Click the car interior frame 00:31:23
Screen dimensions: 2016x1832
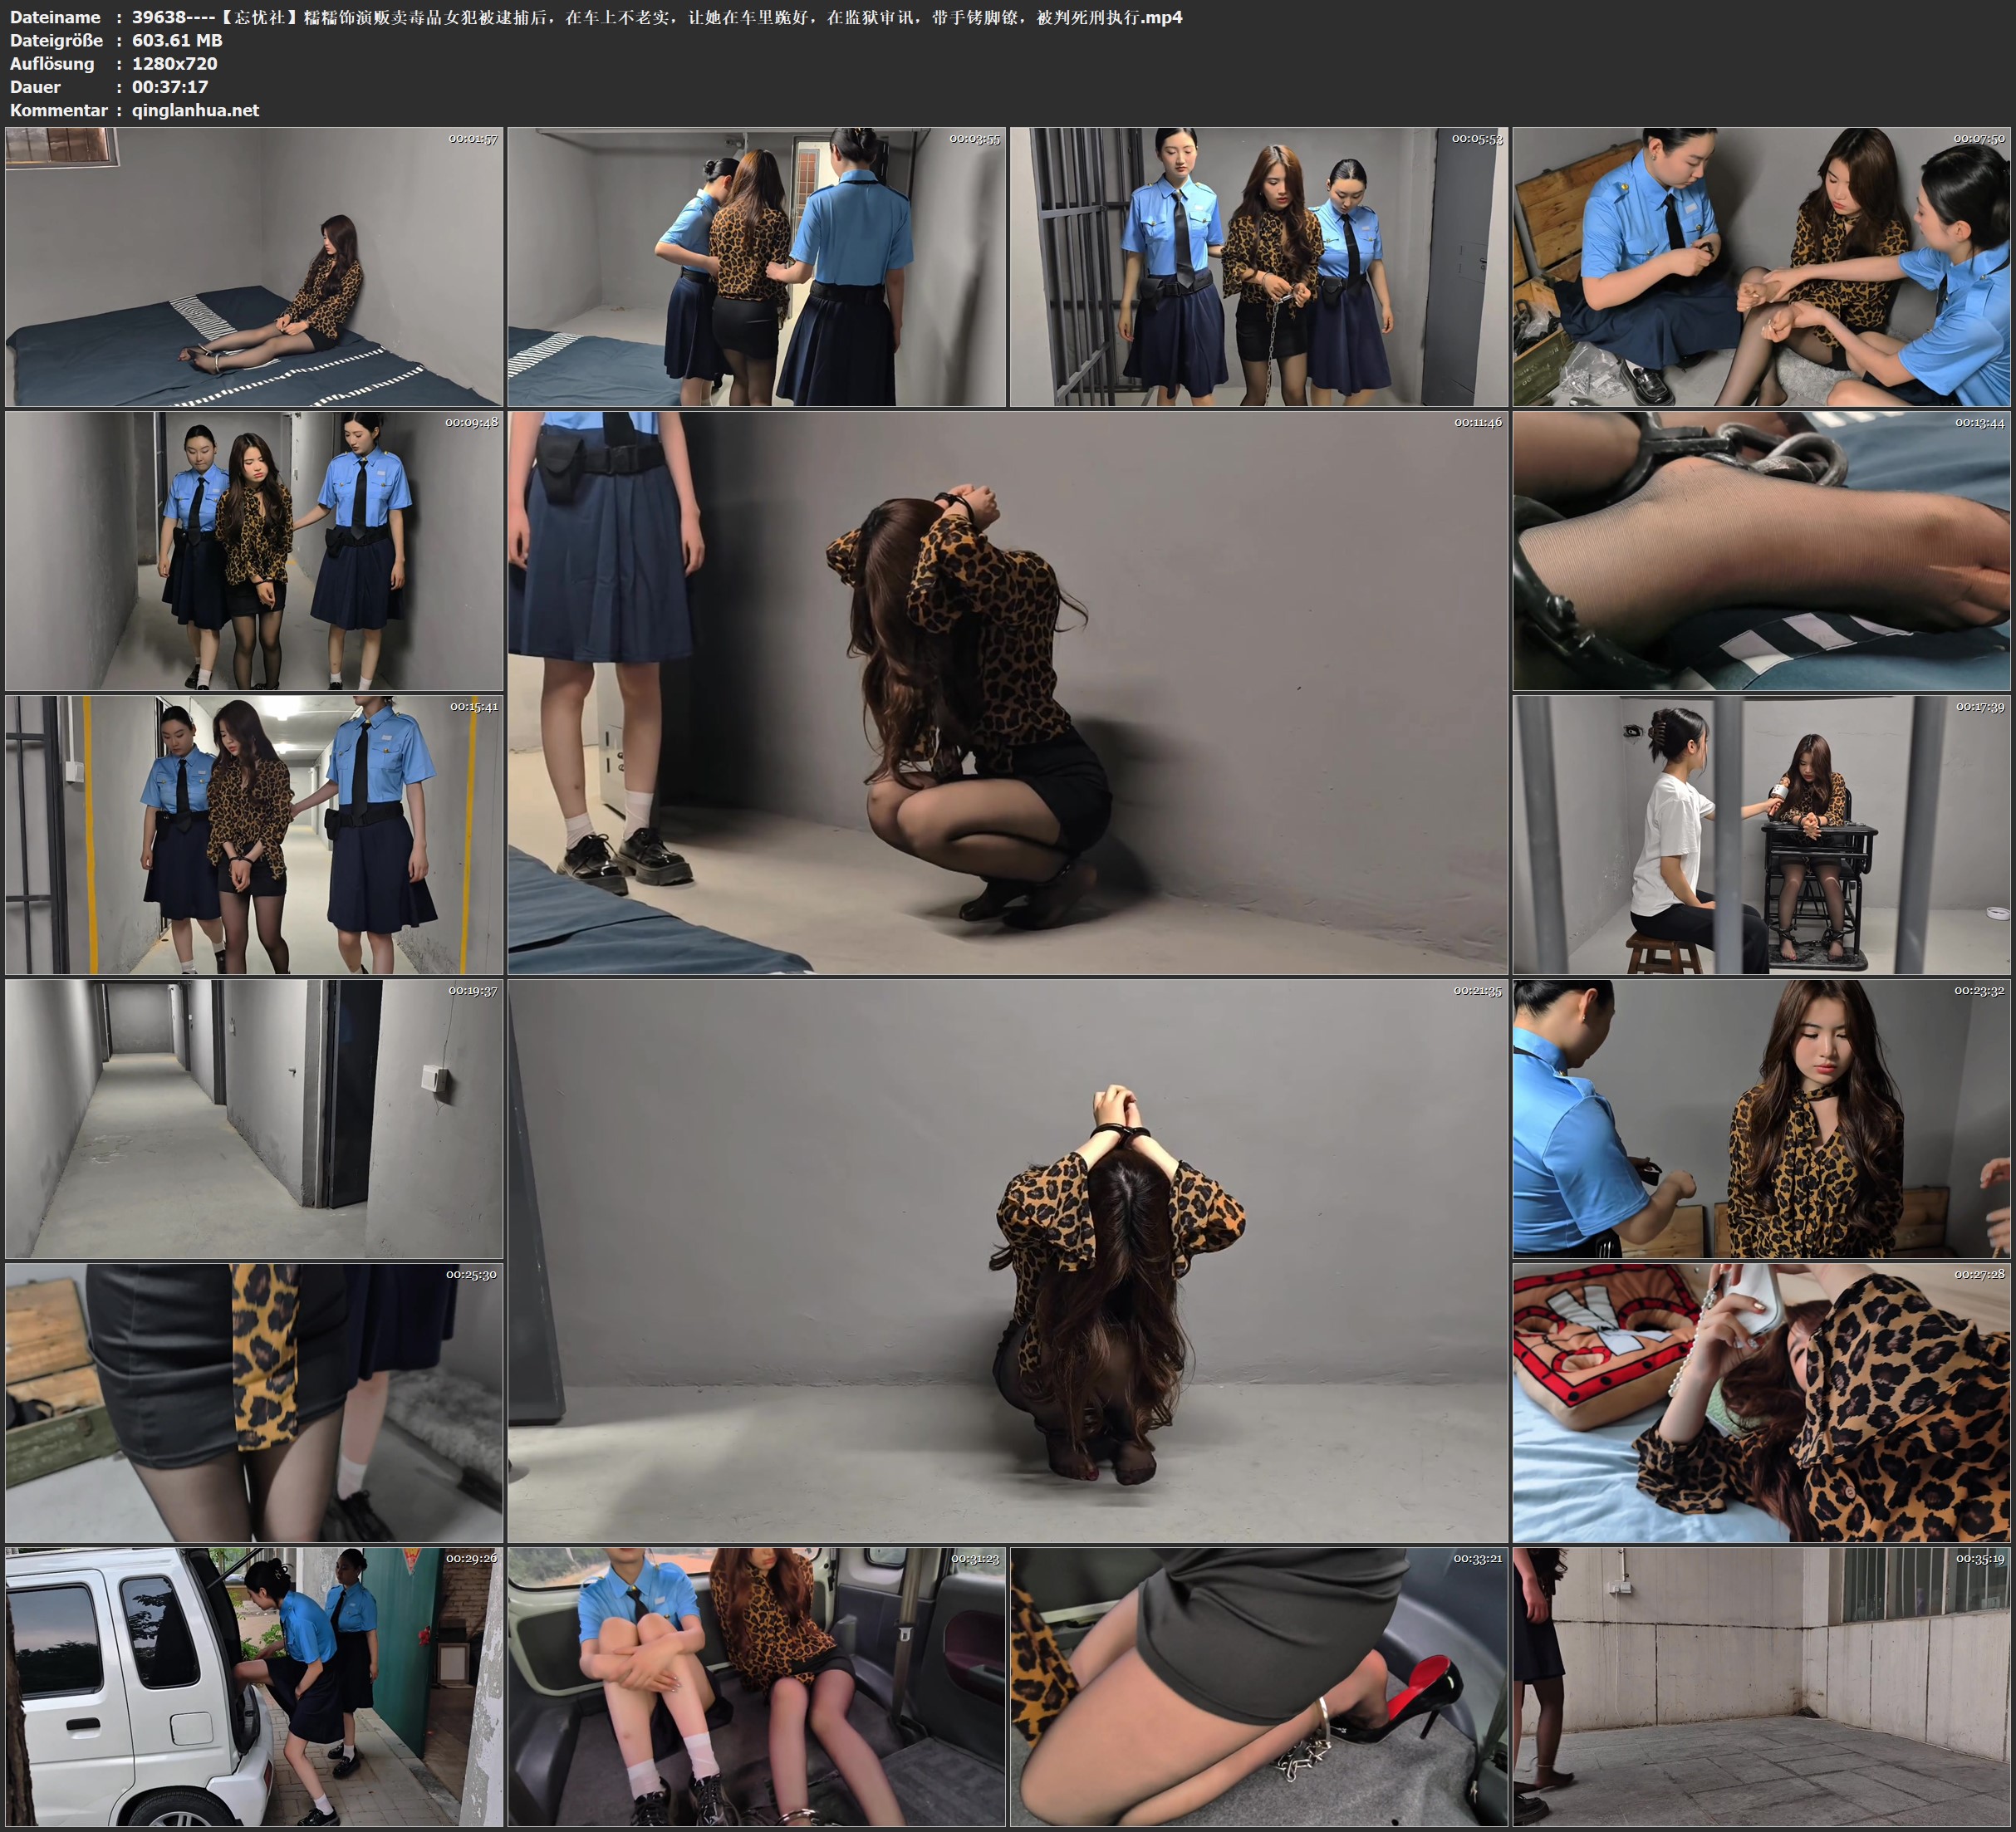click(x=756, y=1686)
